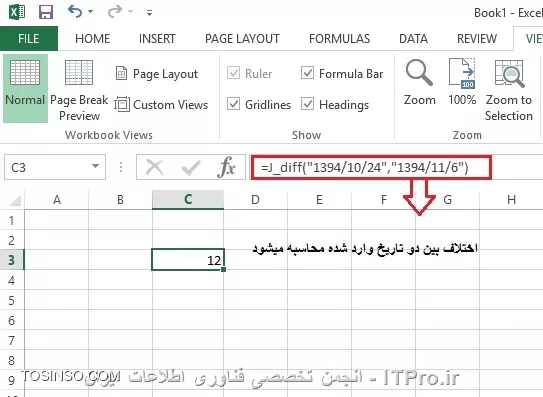Select column H header
The width and height of the screenshot is (543, 397).
[511, 200]
